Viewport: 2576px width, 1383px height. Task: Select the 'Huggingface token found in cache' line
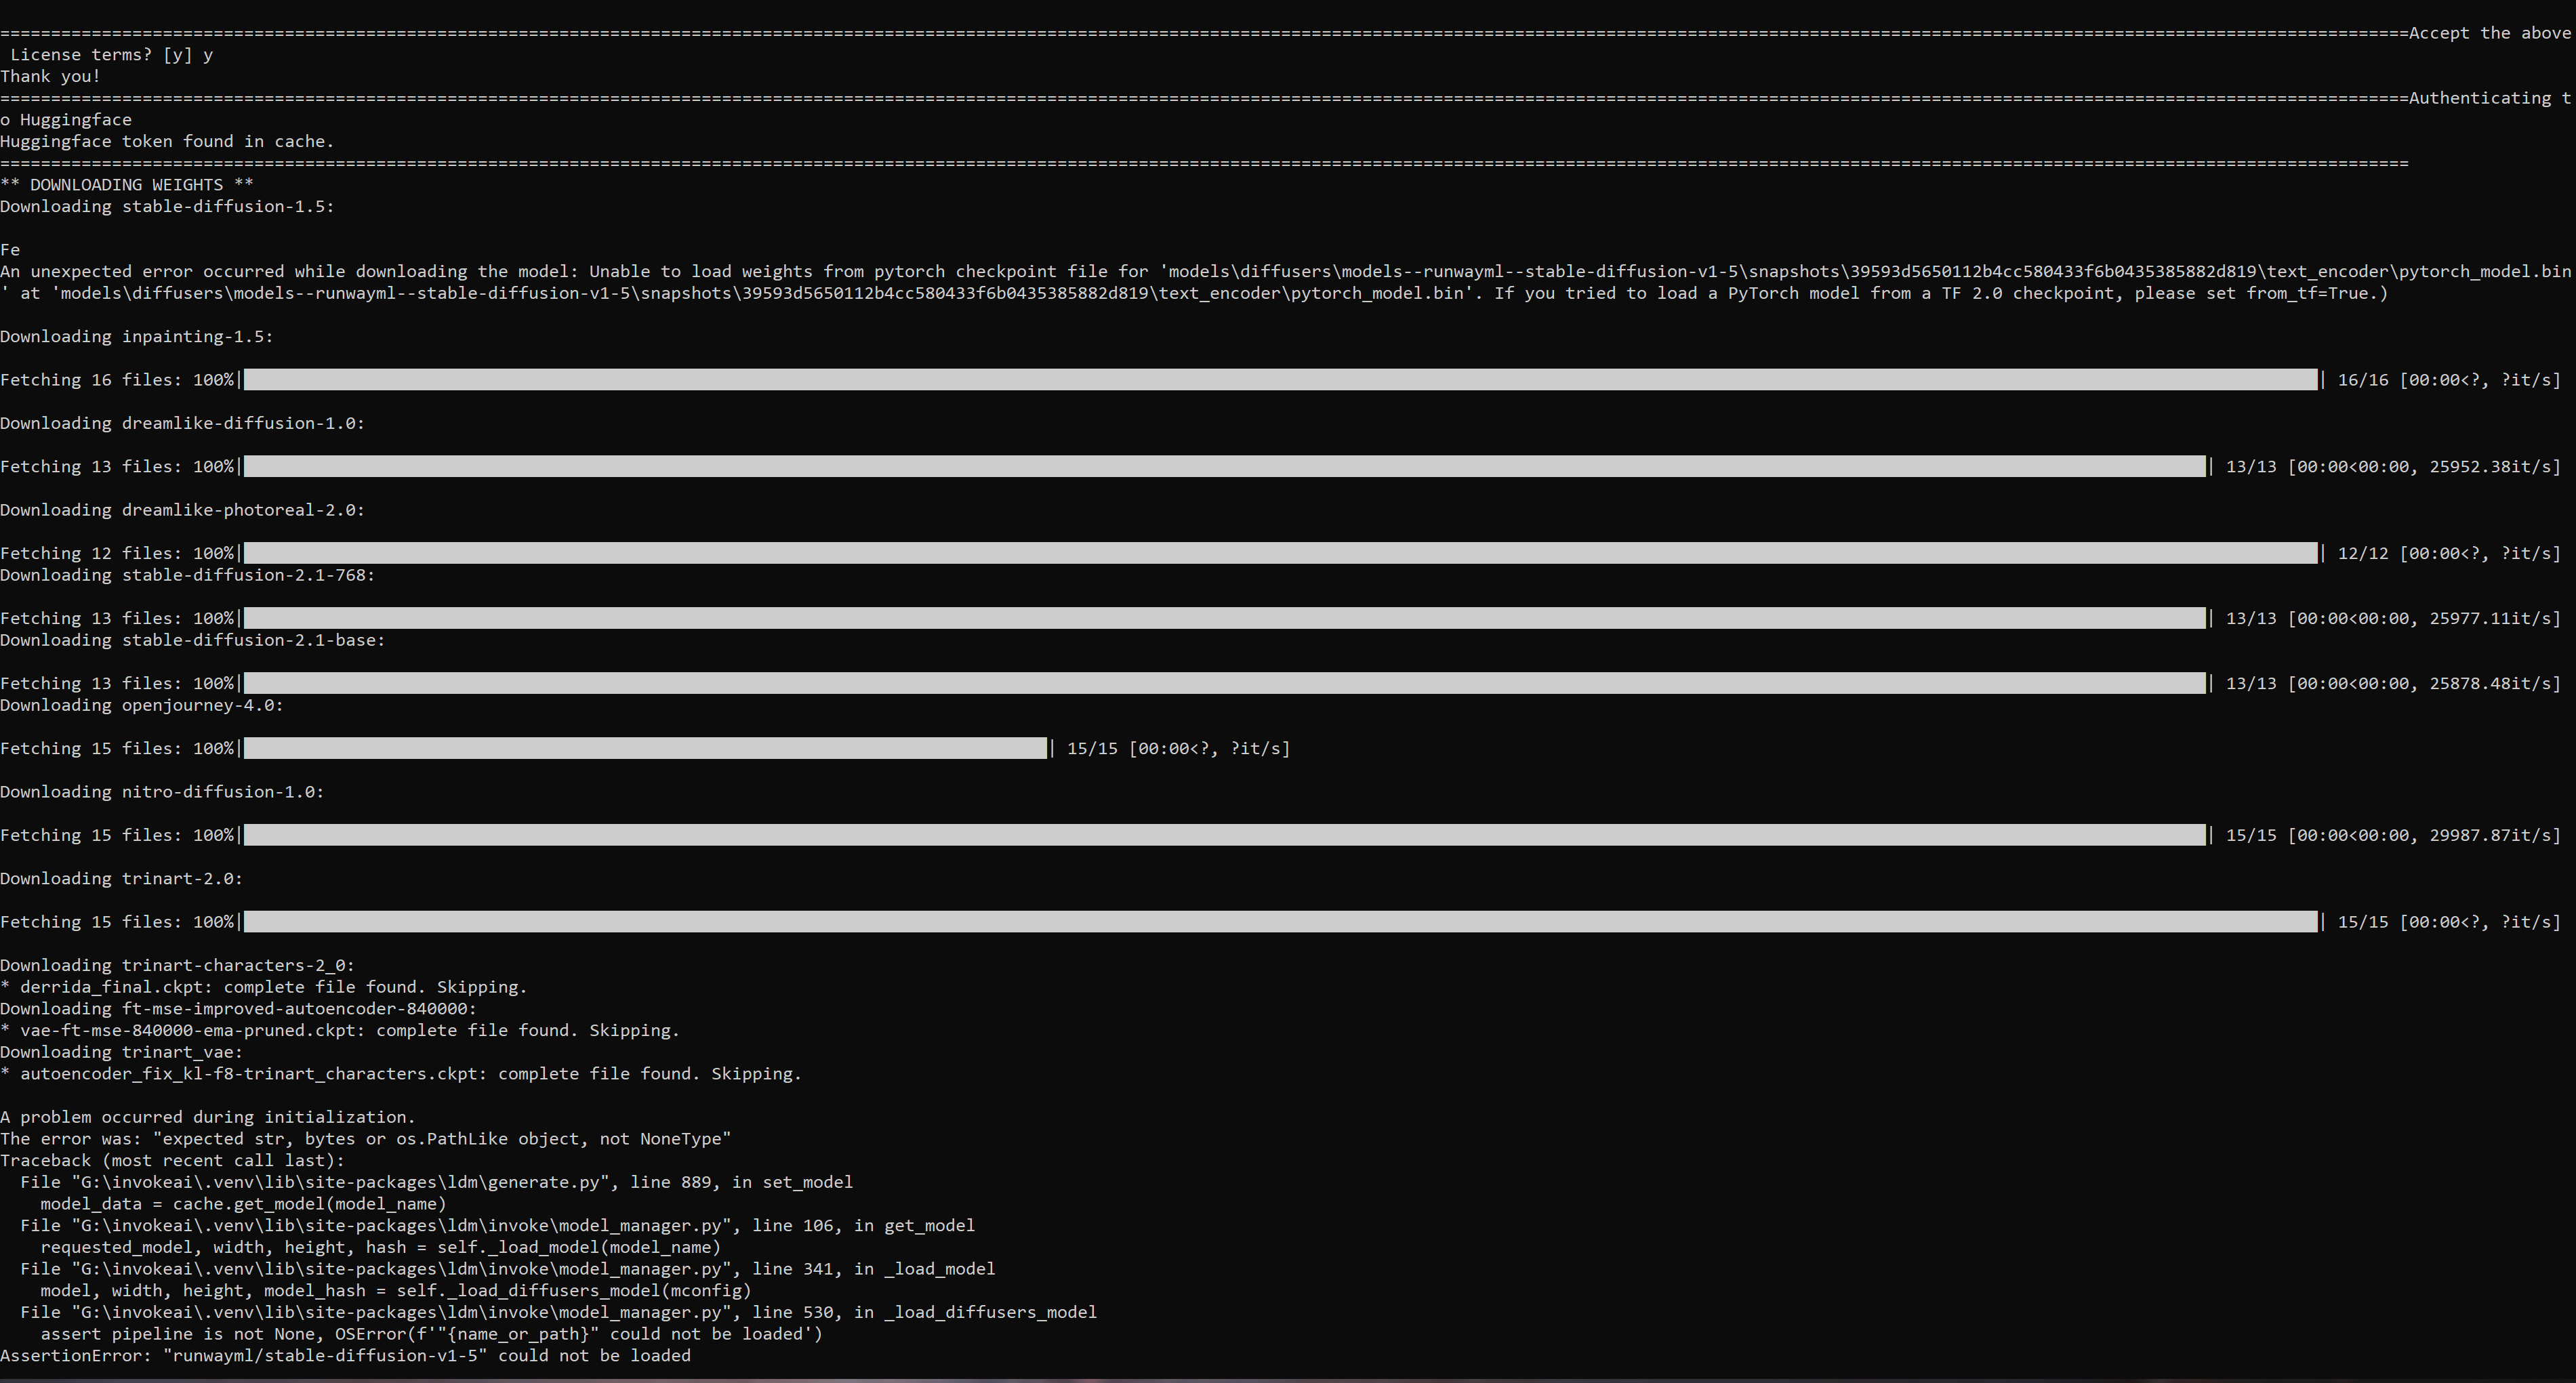point(165,141)
